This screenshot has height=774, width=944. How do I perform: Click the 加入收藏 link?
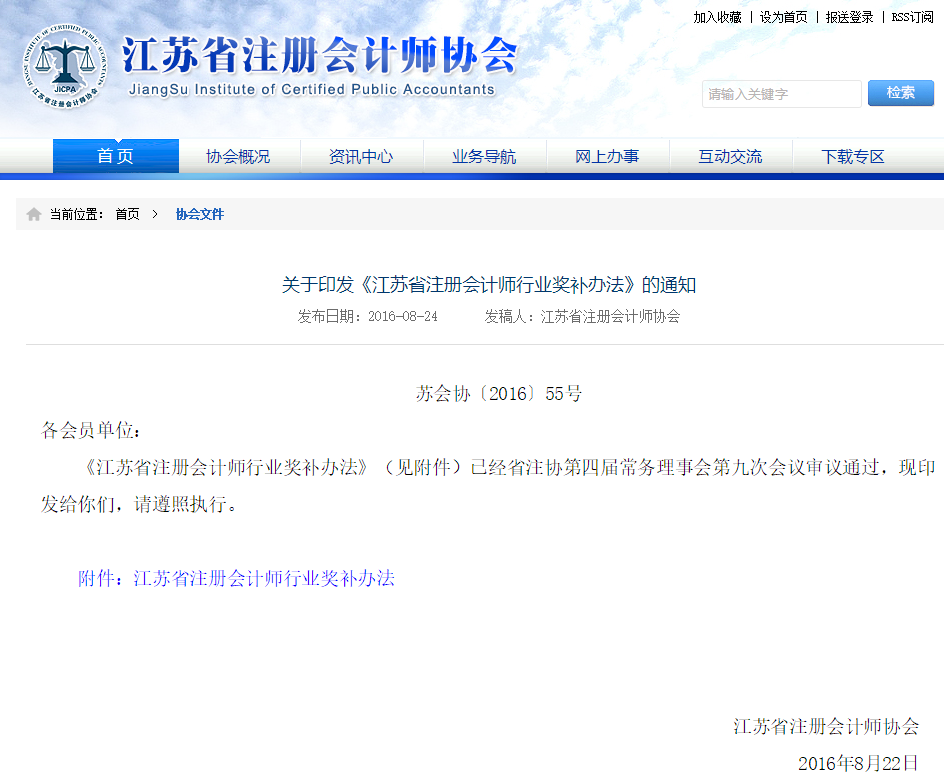point(714,18)
